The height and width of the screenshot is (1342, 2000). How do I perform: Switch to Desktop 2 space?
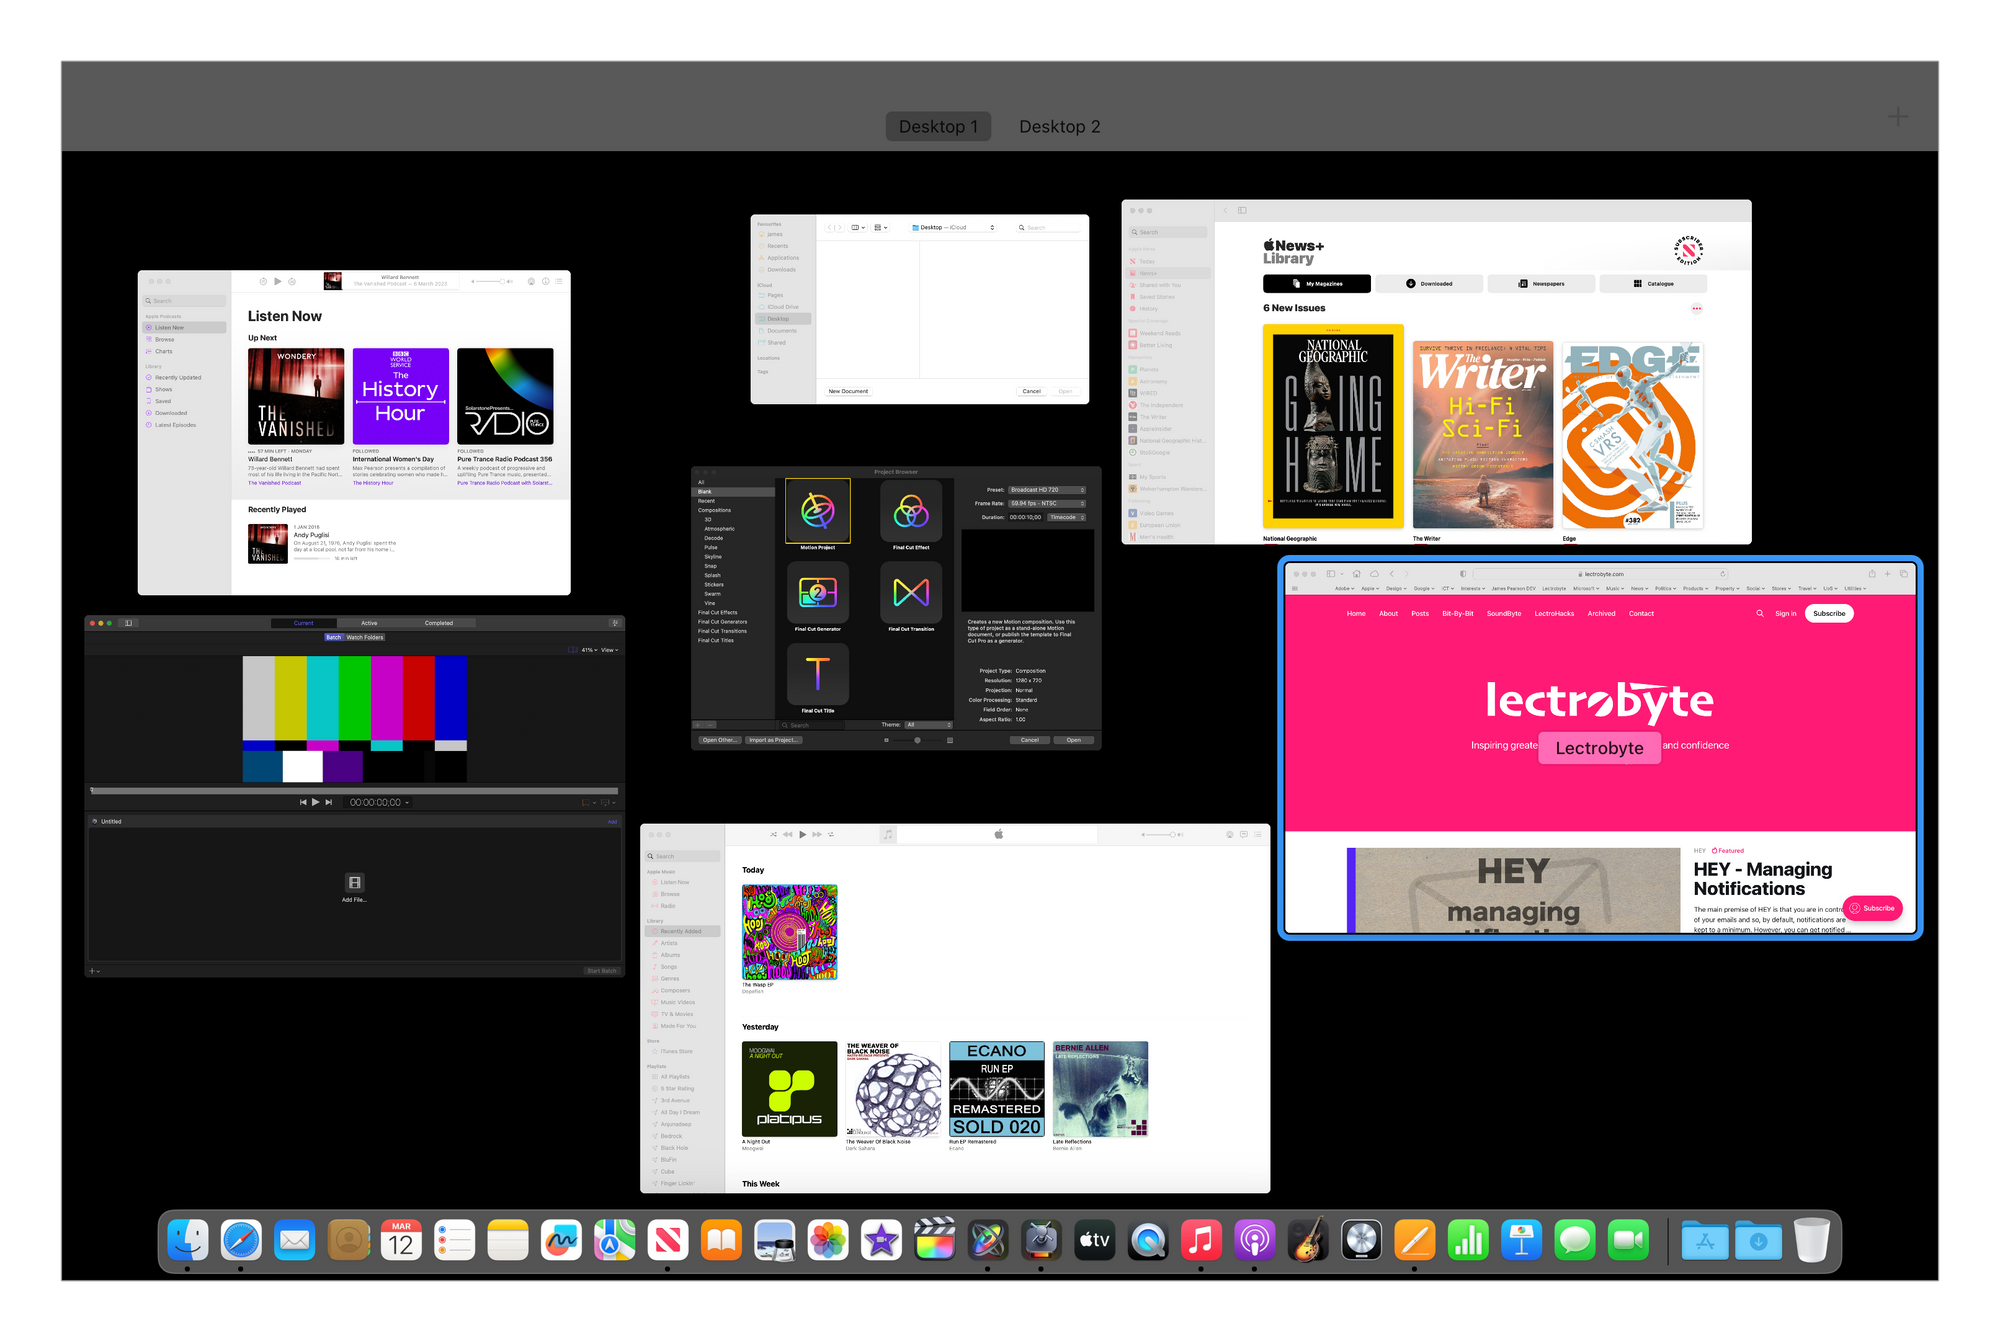click(1060, 127)
